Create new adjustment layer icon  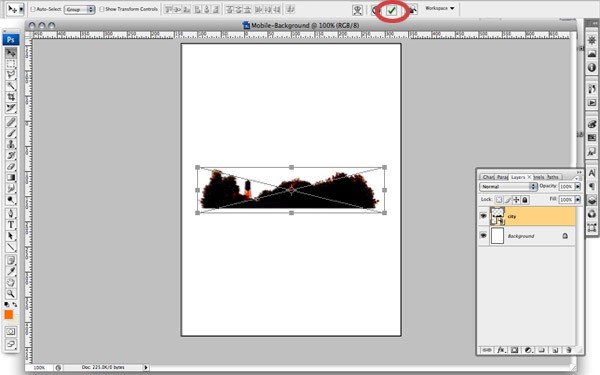[x=528, y=350]
